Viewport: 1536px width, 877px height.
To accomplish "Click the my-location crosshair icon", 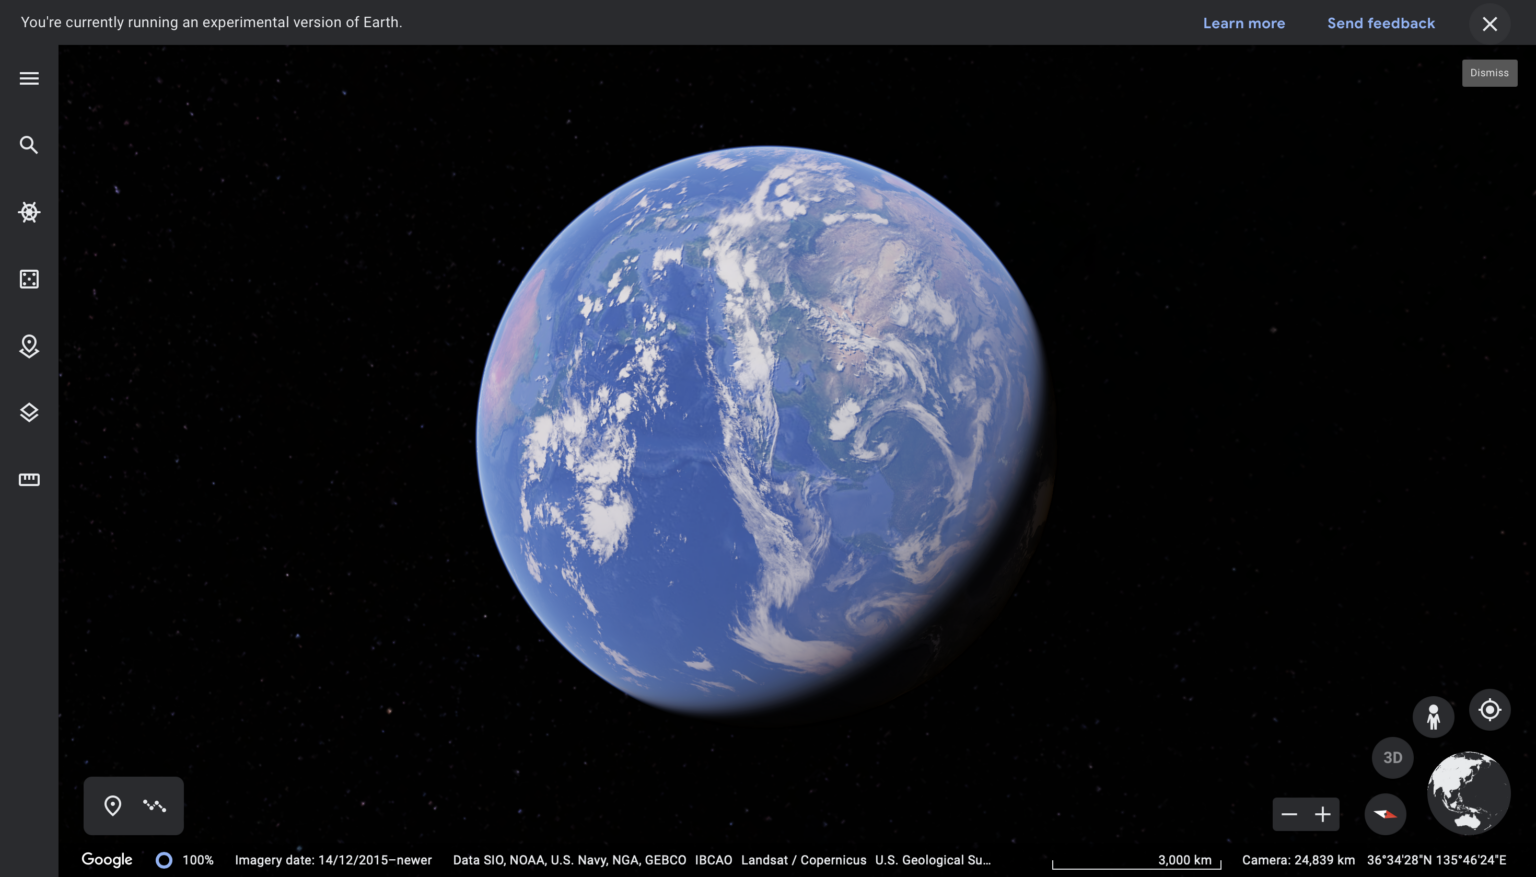I will coord(1489,710).
